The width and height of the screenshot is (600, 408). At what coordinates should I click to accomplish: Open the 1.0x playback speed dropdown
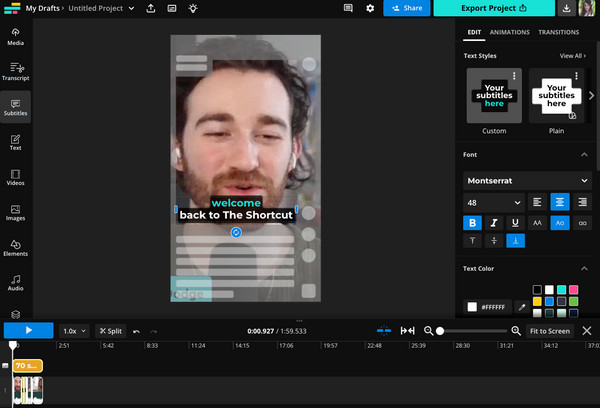tap(75, 330)
